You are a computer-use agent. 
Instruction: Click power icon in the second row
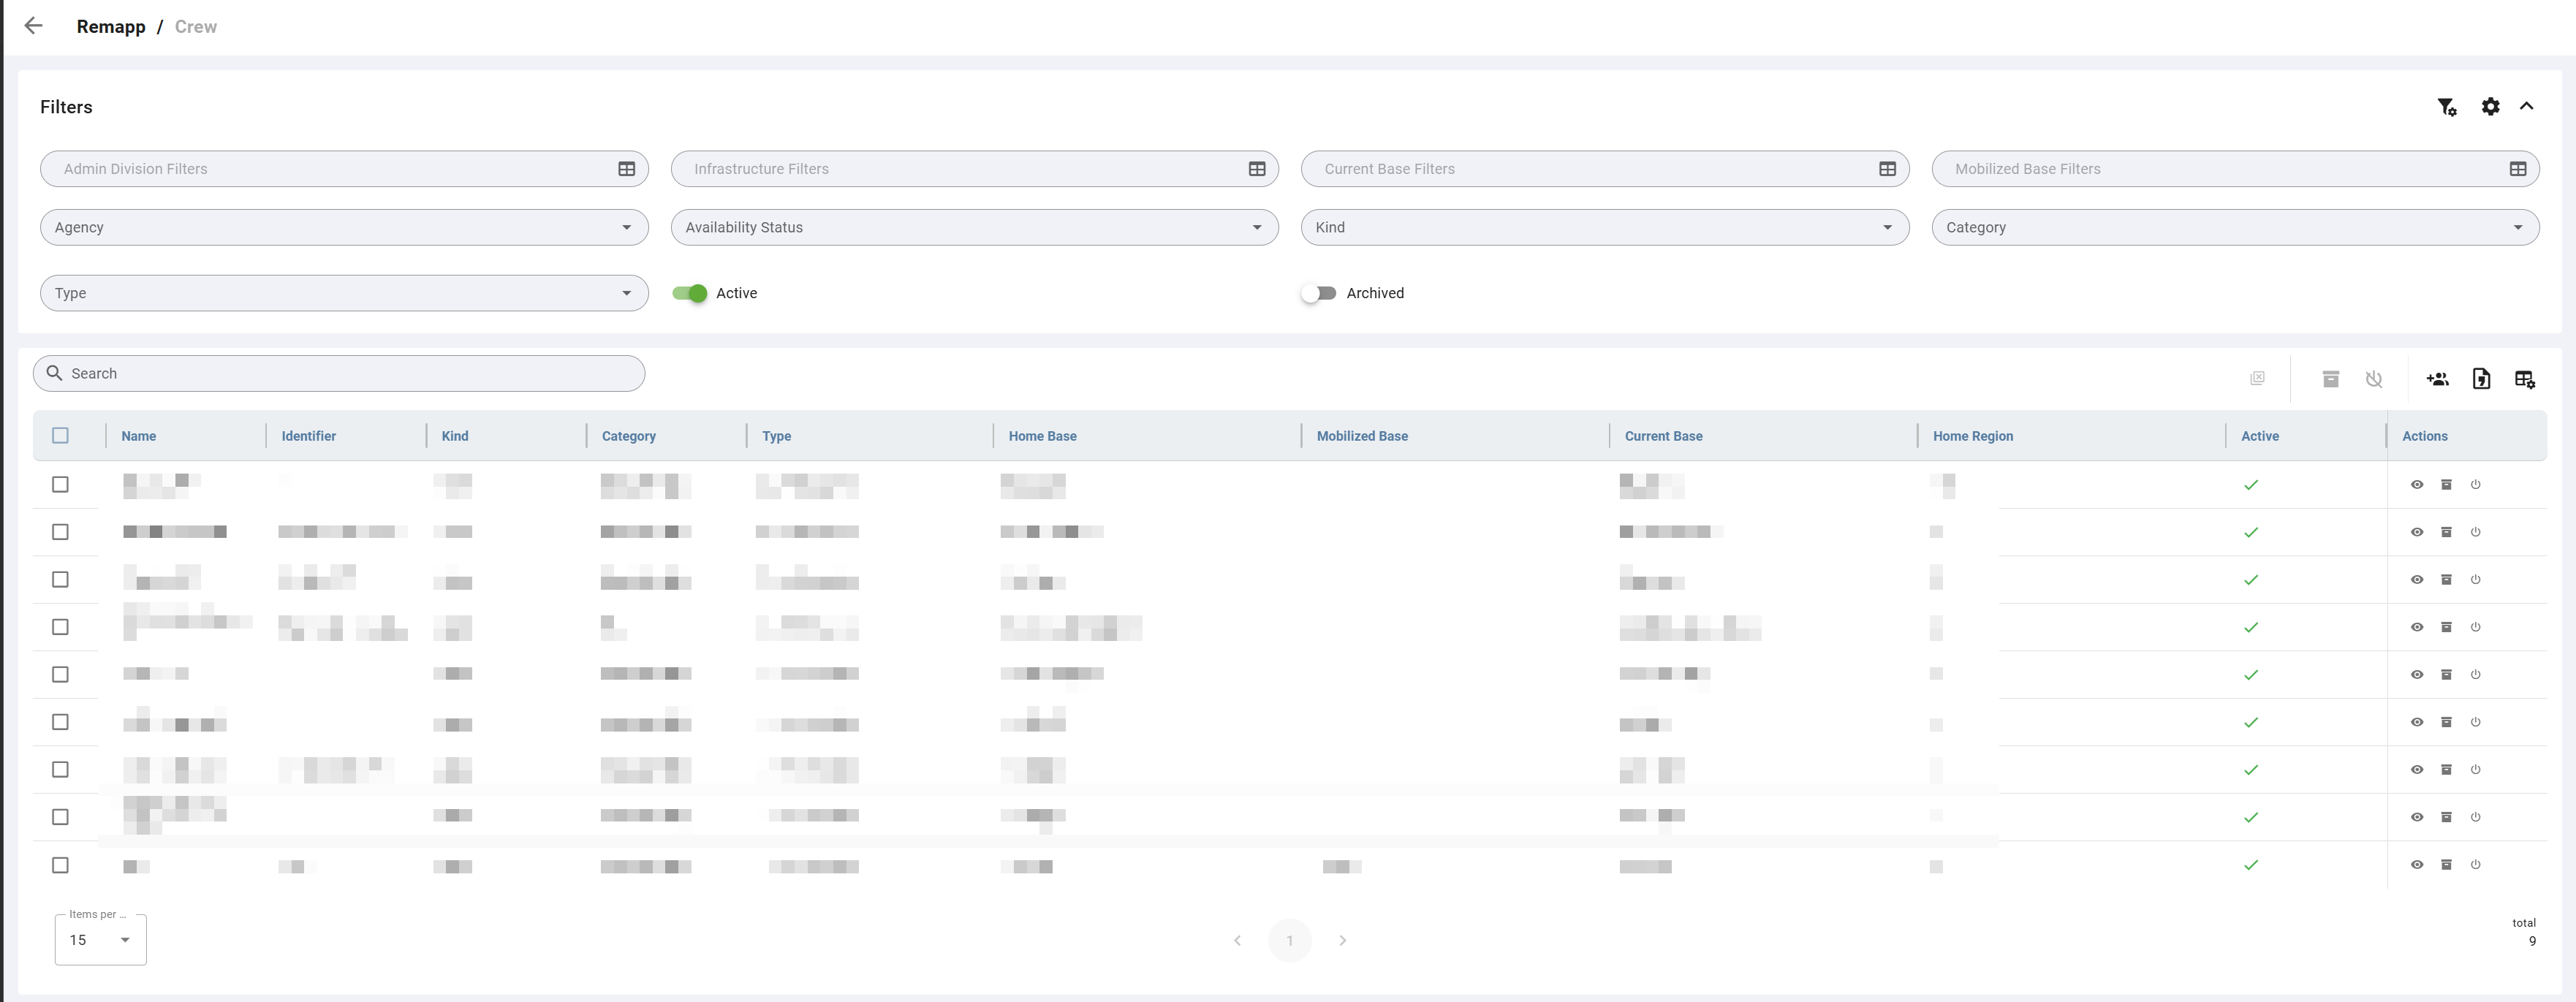[x=2476, y=532]
